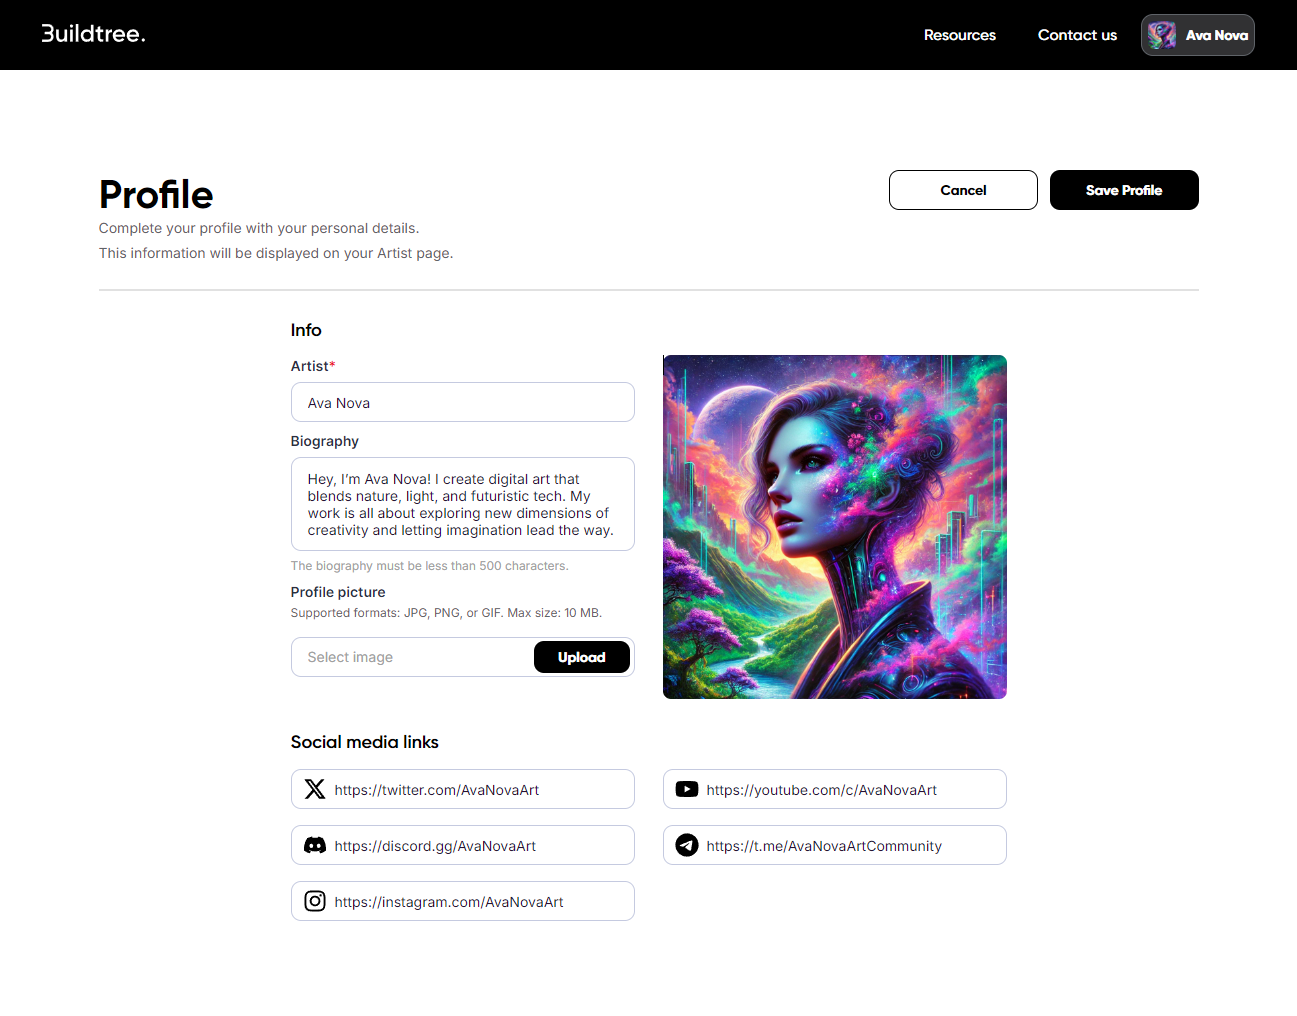Click the Buildtree logo
Image resolution: width=1297 pixels, height=1016 pixels.
[93, 34]
